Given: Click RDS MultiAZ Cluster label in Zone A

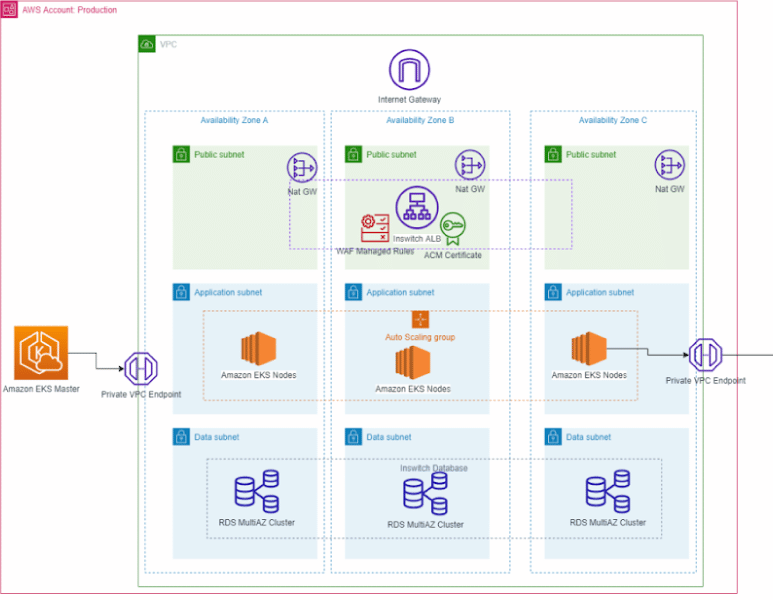Looking at the screenshot, I should click(257, 523).
